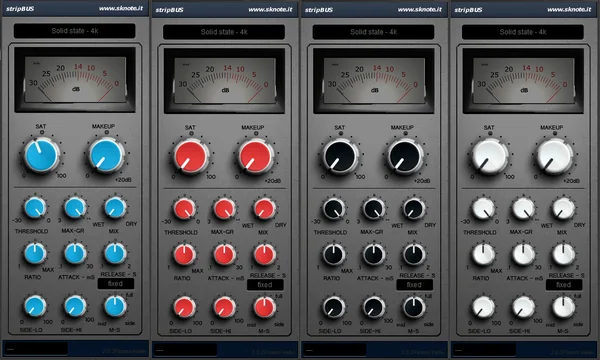
Task: Toggle the 'fixed' release button on blue strip
Action: (x=116, y=283)
